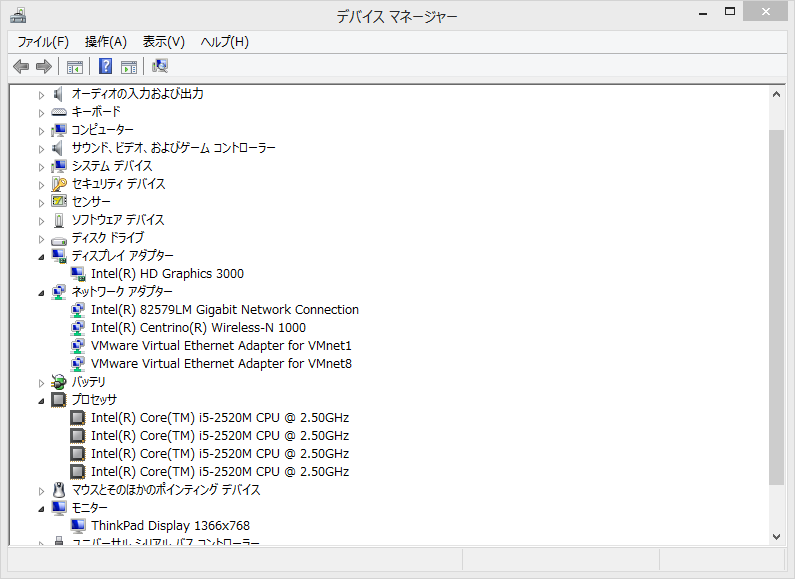Select ThinkPad Display 1366x768 label
795x579 pixels.
[x=170, y=526]
